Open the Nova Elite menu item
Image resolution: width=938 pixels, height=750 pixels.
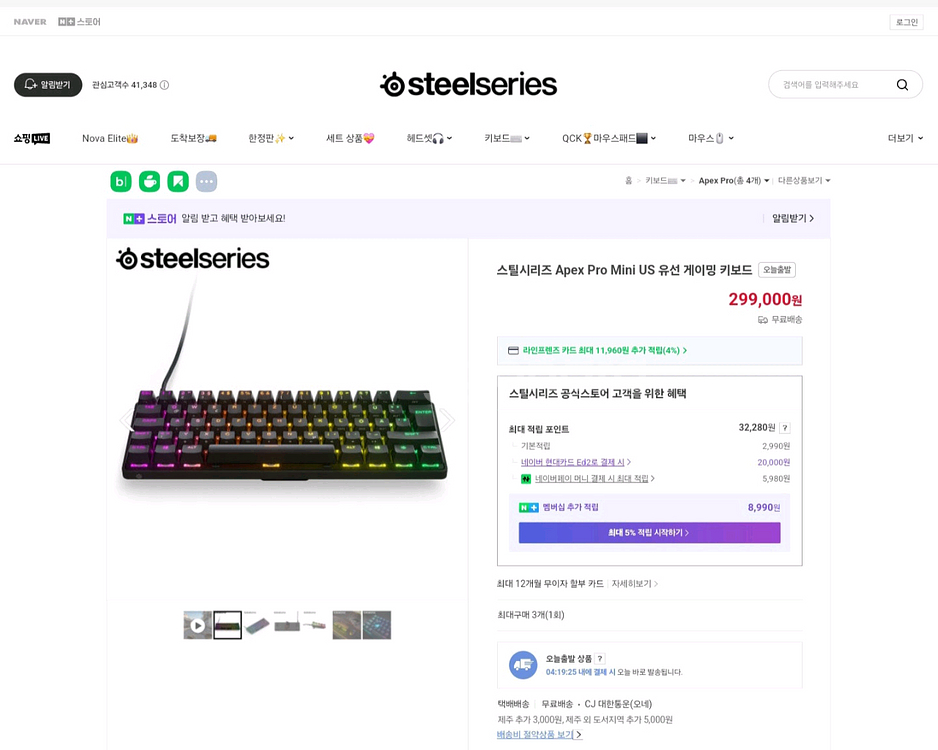pos(110,138)
